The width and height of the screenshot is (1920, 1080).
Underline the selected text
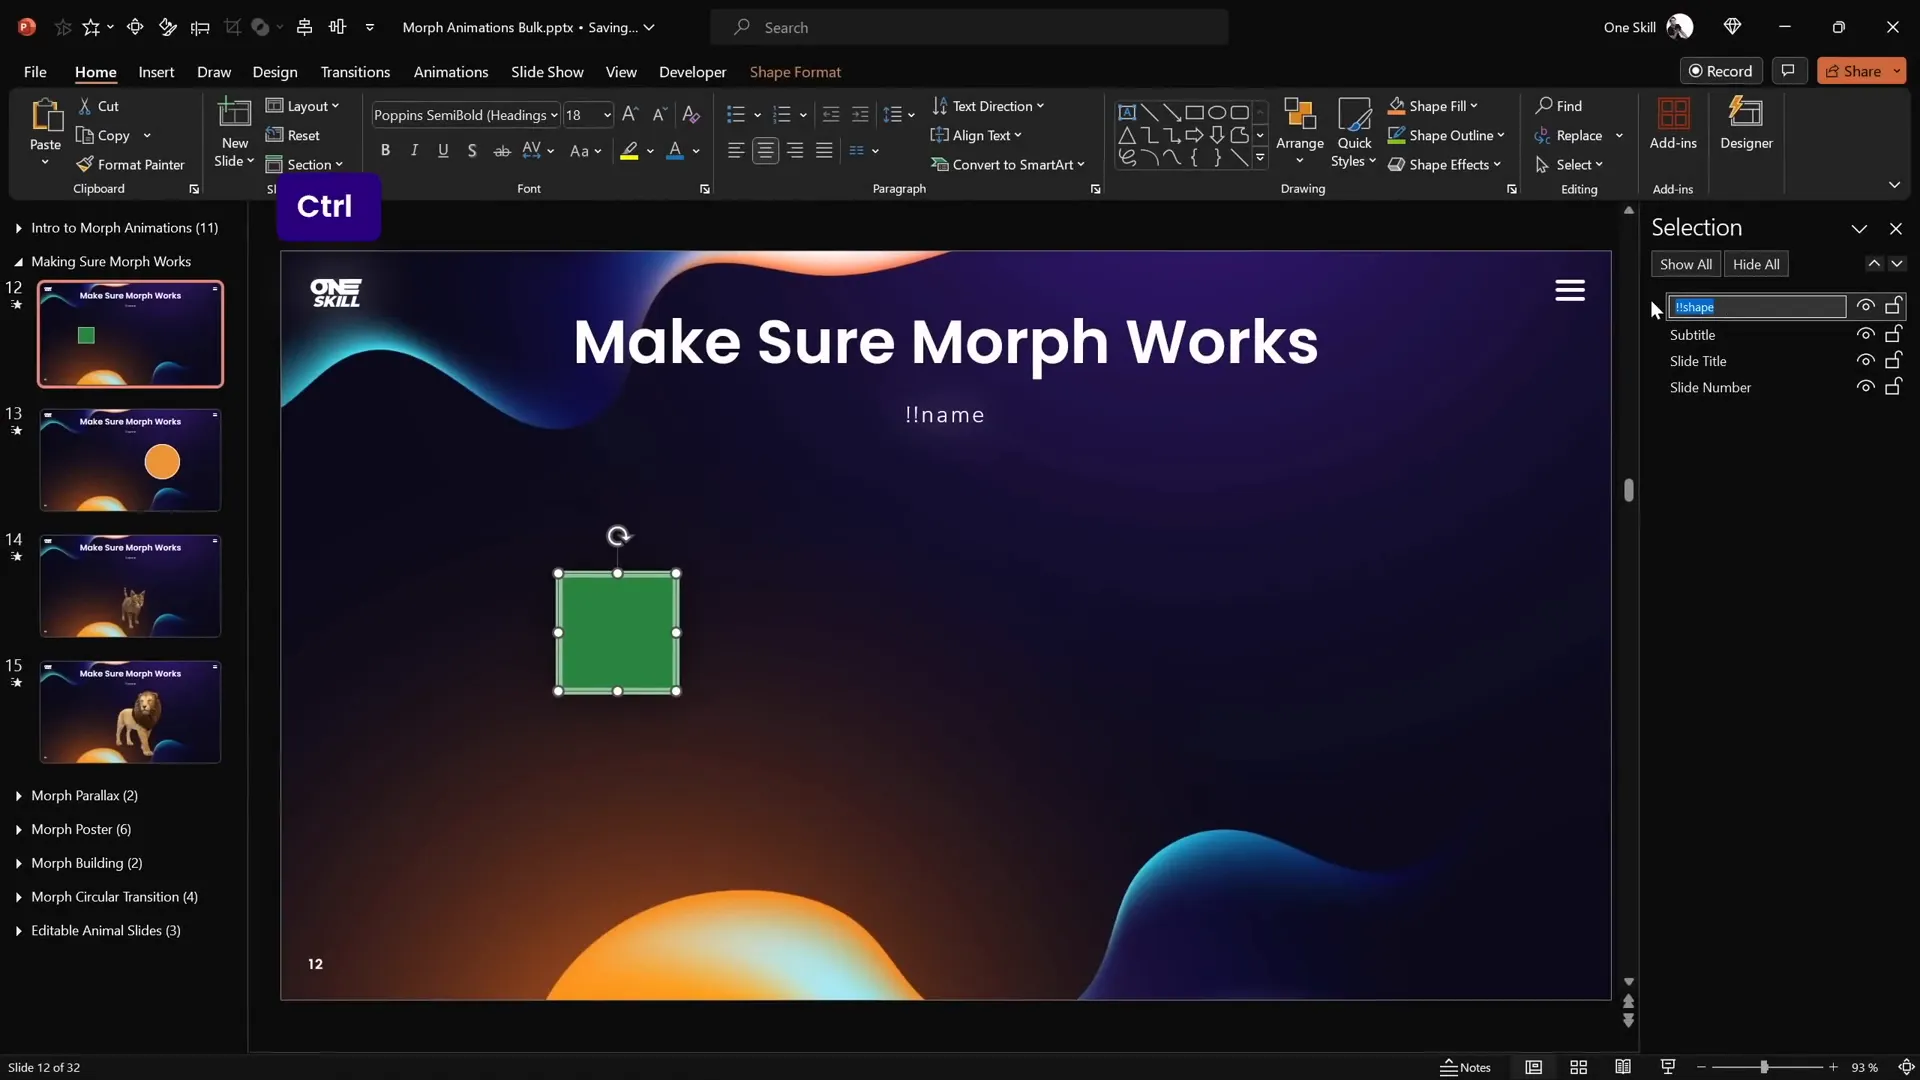pos(443,151)
